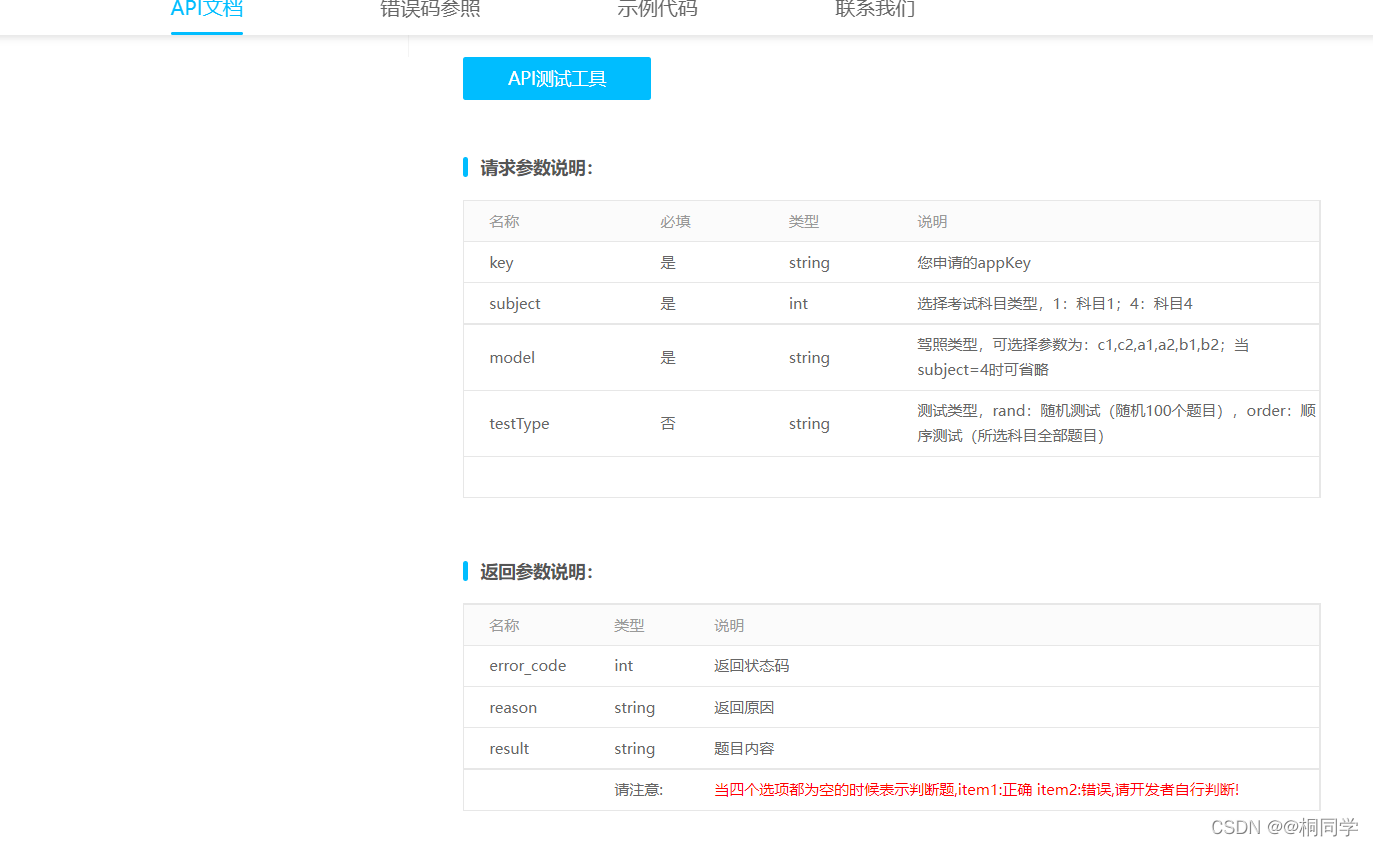Click the 'testType' parameter name cell
Viewport: 1373px width, 846px height.
point(519,424)
